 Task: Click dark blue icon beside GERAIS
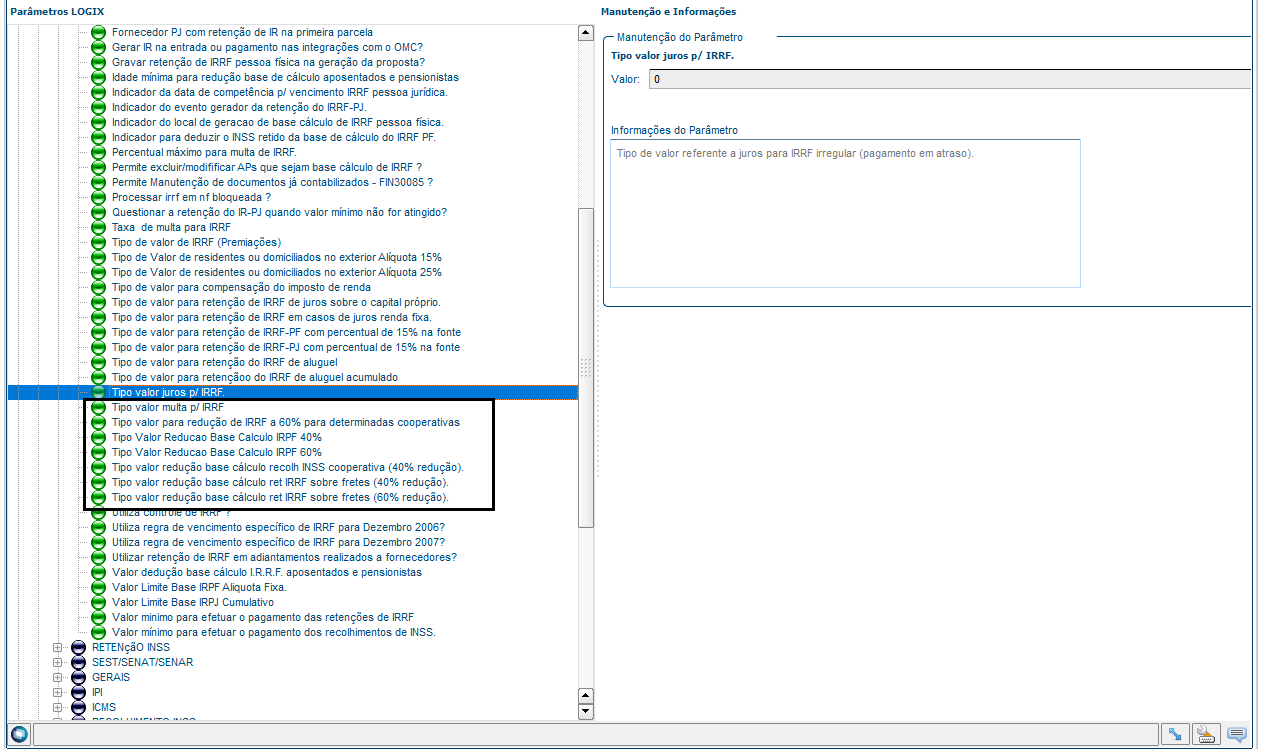click(79, 677)
